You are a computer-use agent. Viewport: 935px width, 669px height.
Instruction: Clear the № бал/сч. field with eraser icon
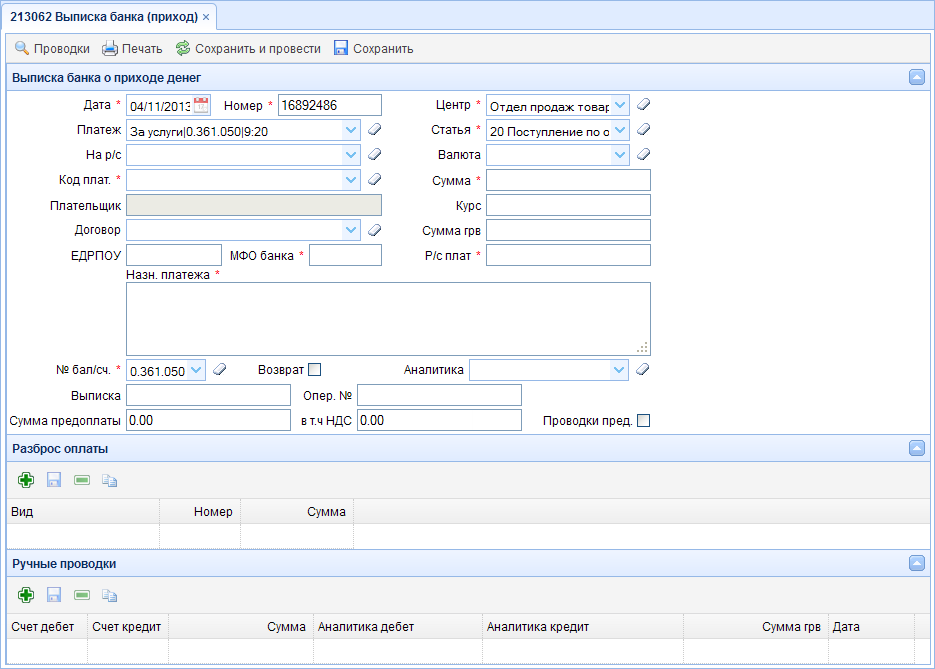coord(219,370)
